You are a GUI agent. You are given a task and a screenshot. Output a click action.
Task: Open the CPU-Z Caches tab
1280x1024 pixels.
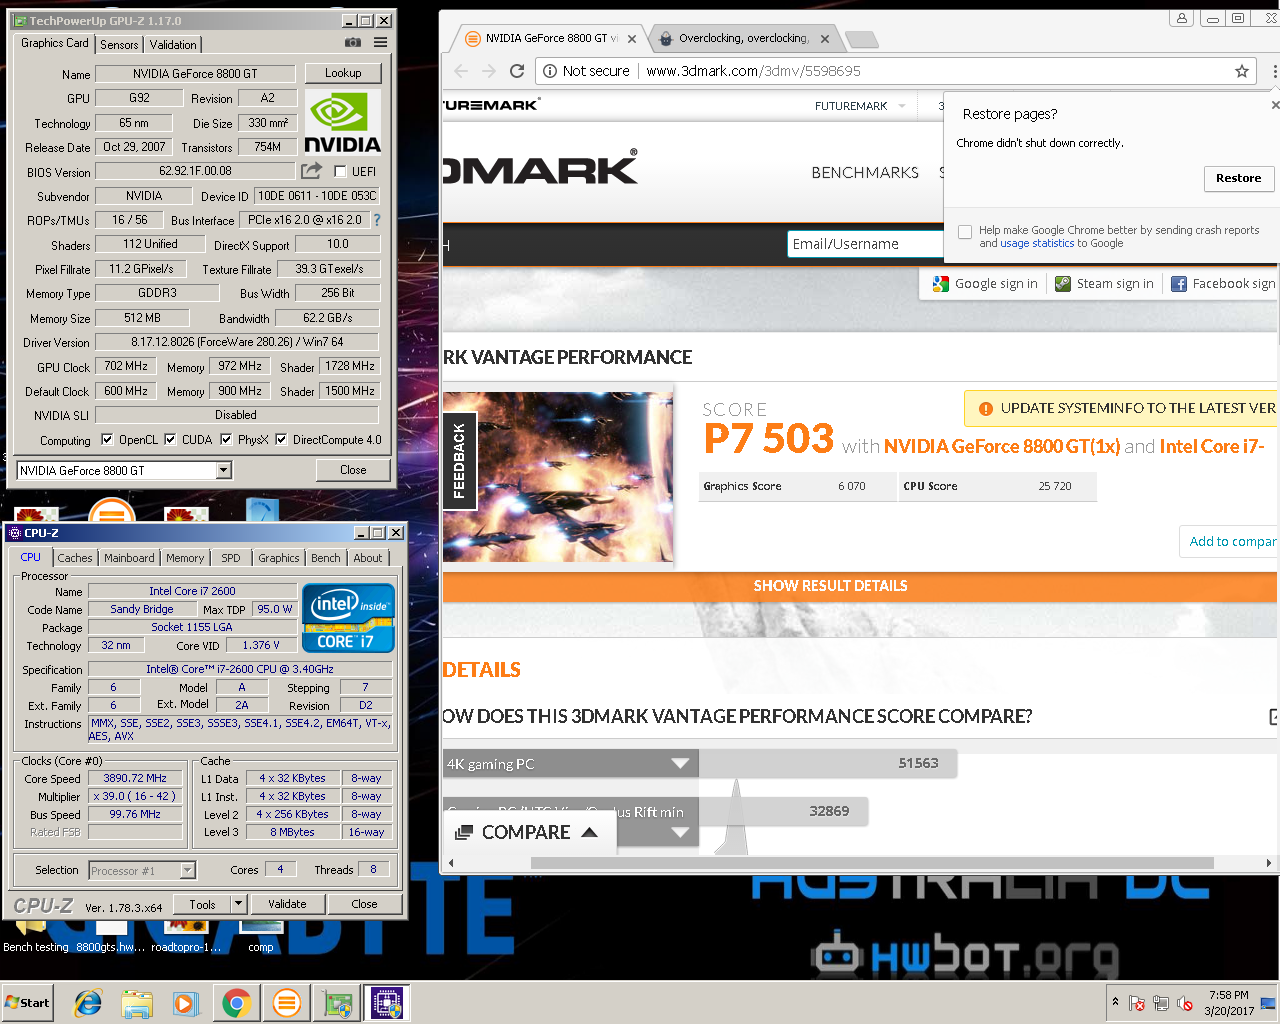(75, 558)
